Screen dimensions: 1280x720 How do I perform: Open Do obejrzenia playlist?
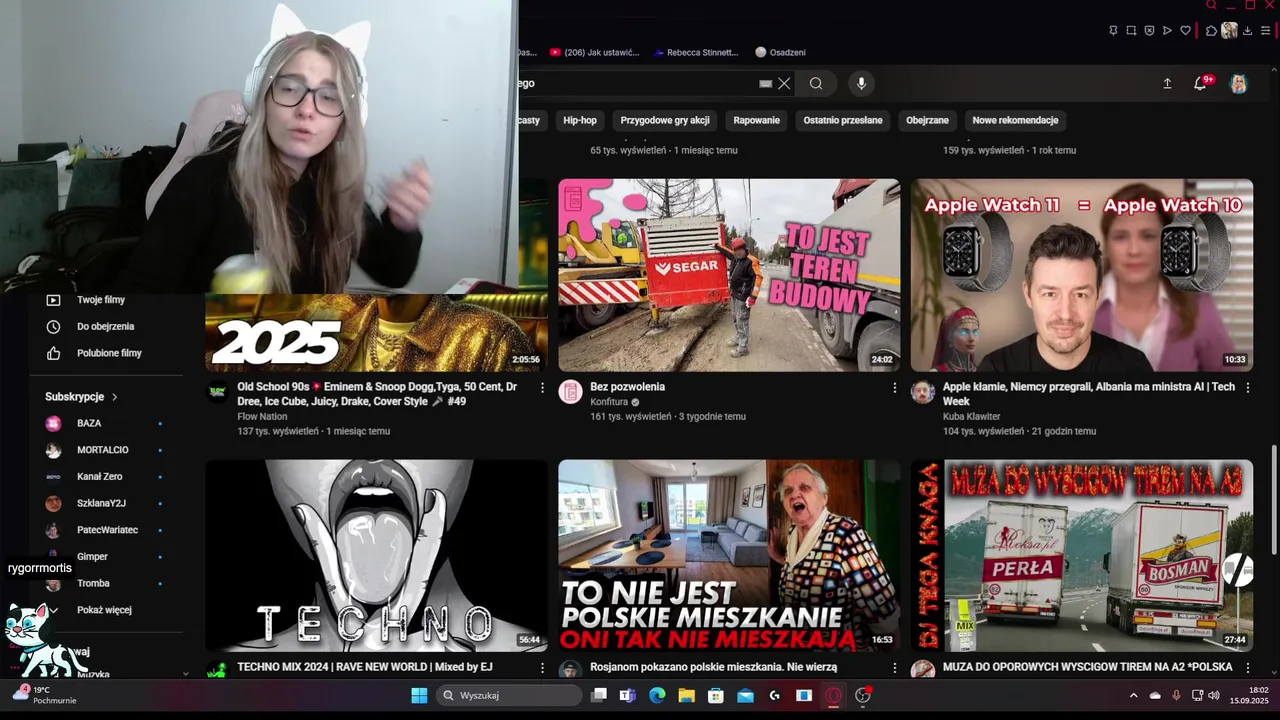pos(105,326)
